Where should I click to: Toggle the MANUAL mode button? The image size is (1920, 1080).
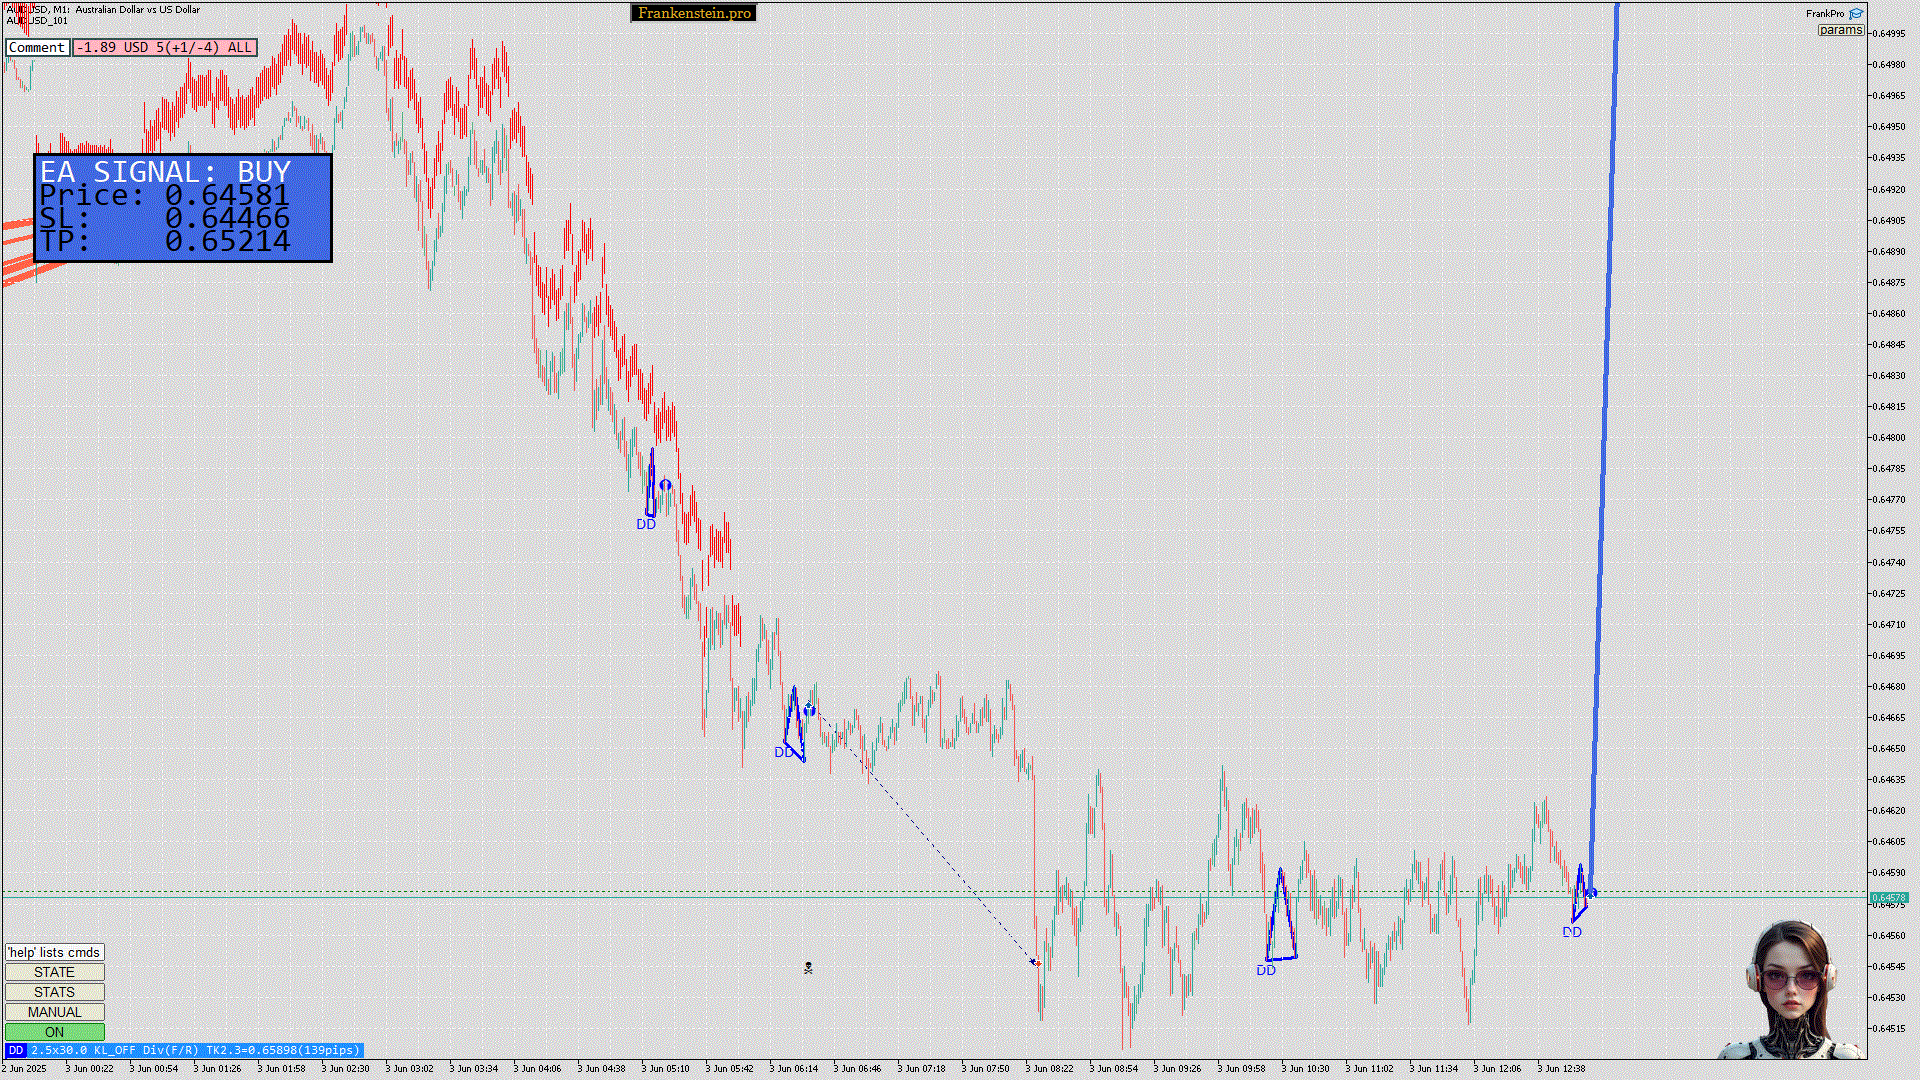point(54,1012)
